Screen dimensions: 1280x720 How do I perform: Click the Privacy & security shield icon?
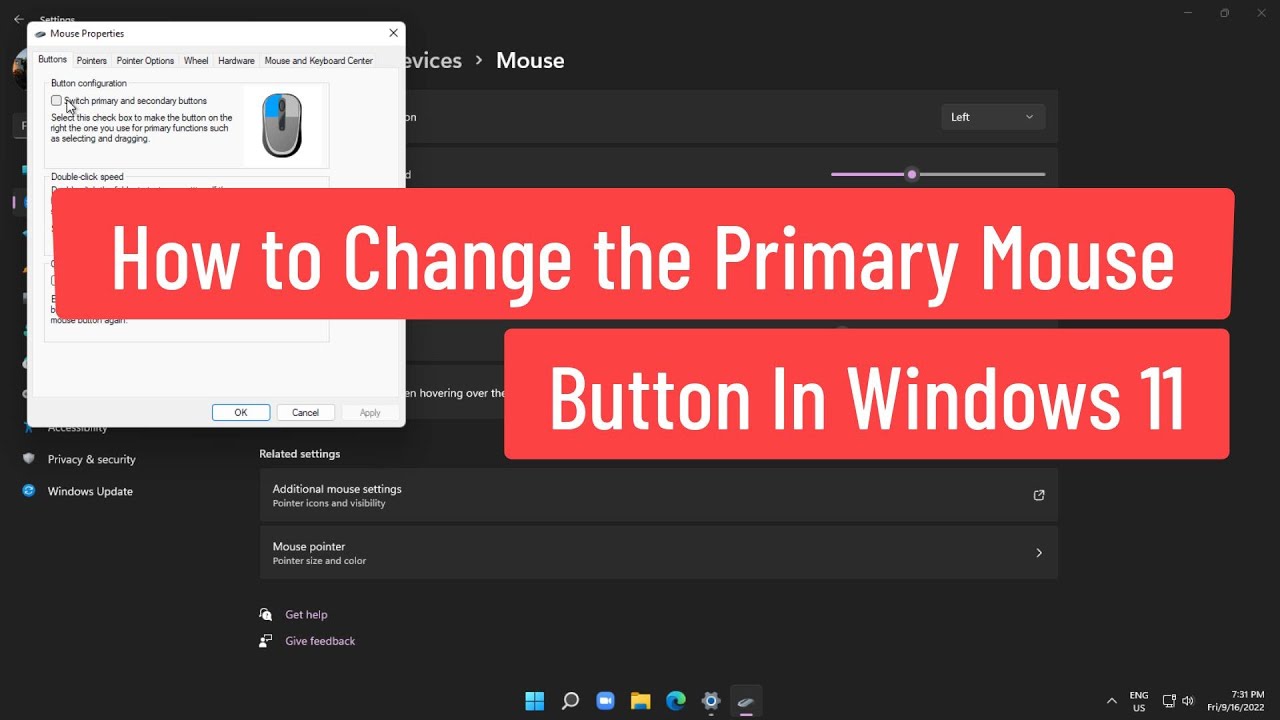pos(29,459)
